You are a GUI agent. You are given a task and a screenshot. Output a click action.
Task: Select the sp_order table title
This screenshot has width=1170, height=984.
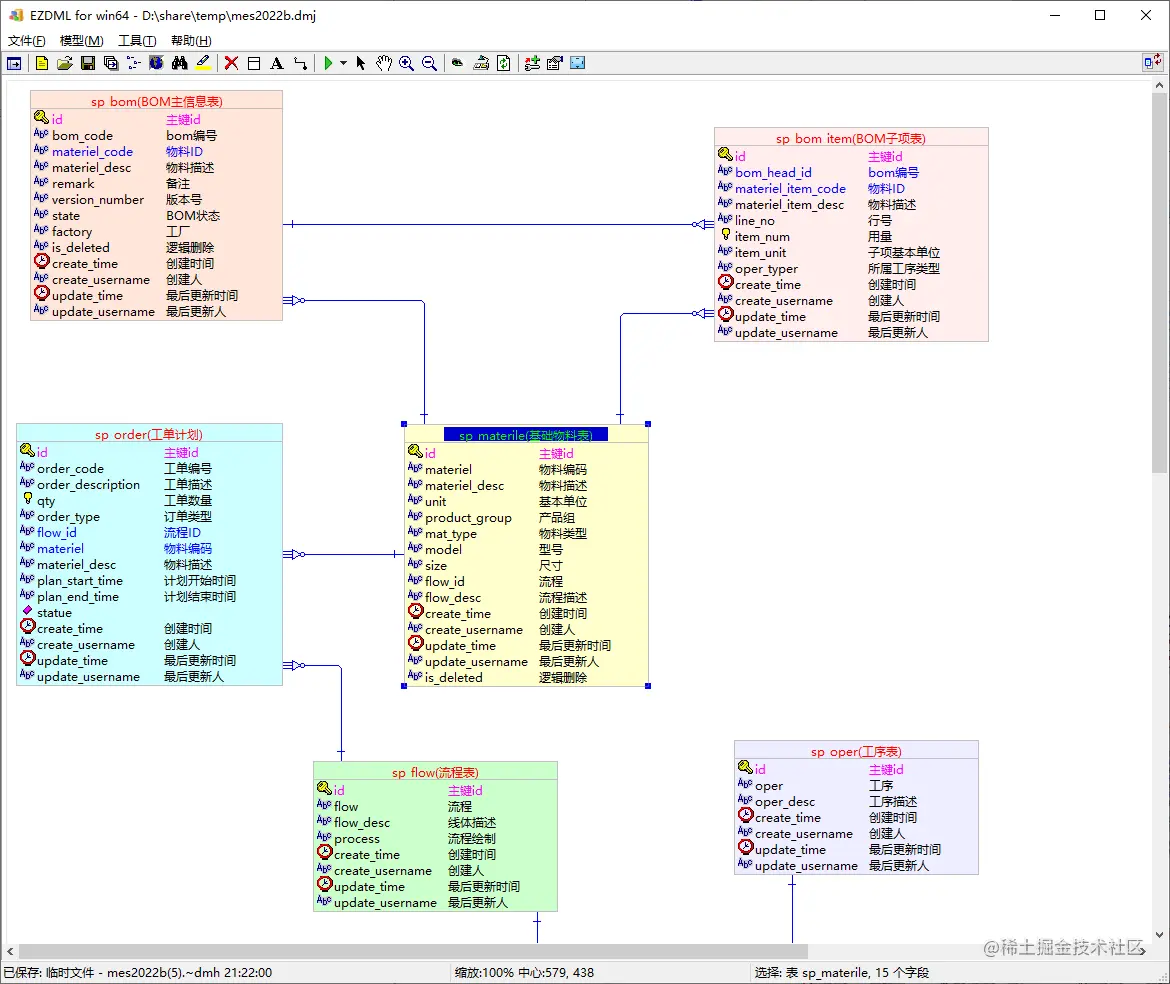tap(148, 435)
